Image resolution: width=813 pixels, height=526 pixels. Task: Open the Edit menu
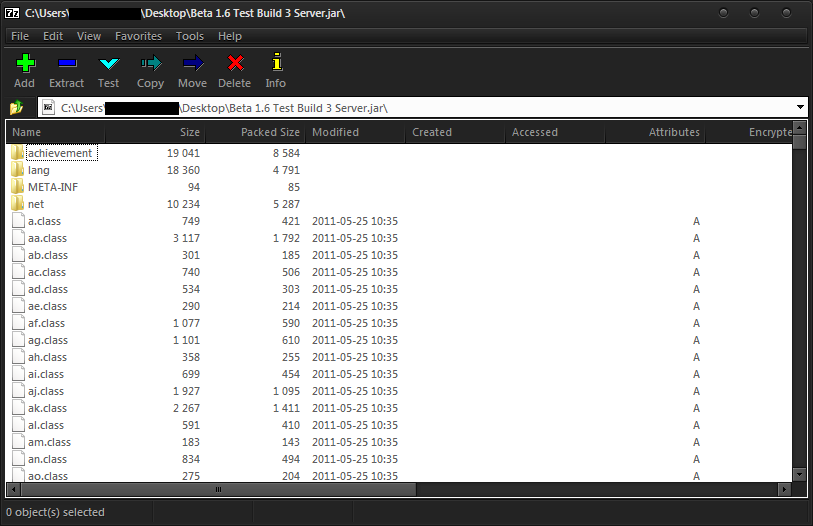point(53,36)
